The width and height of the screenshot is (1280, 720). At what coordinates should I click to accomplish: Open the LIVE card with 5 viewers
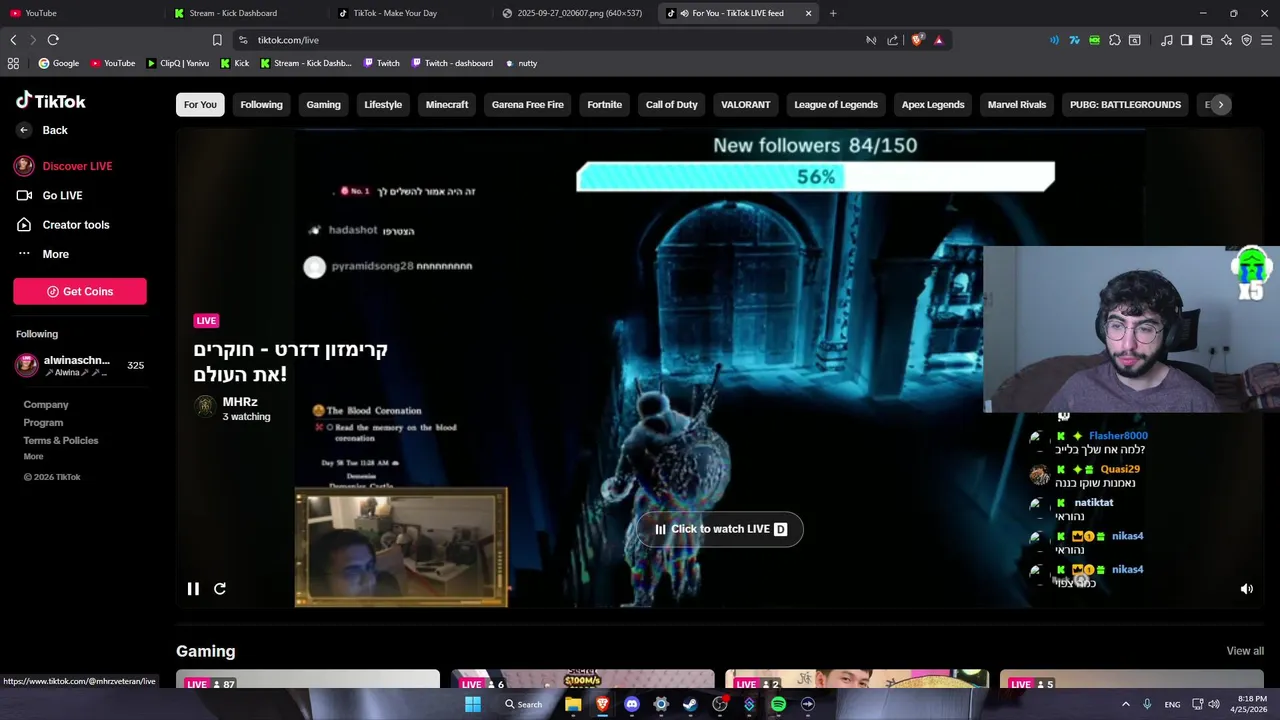1132,680
